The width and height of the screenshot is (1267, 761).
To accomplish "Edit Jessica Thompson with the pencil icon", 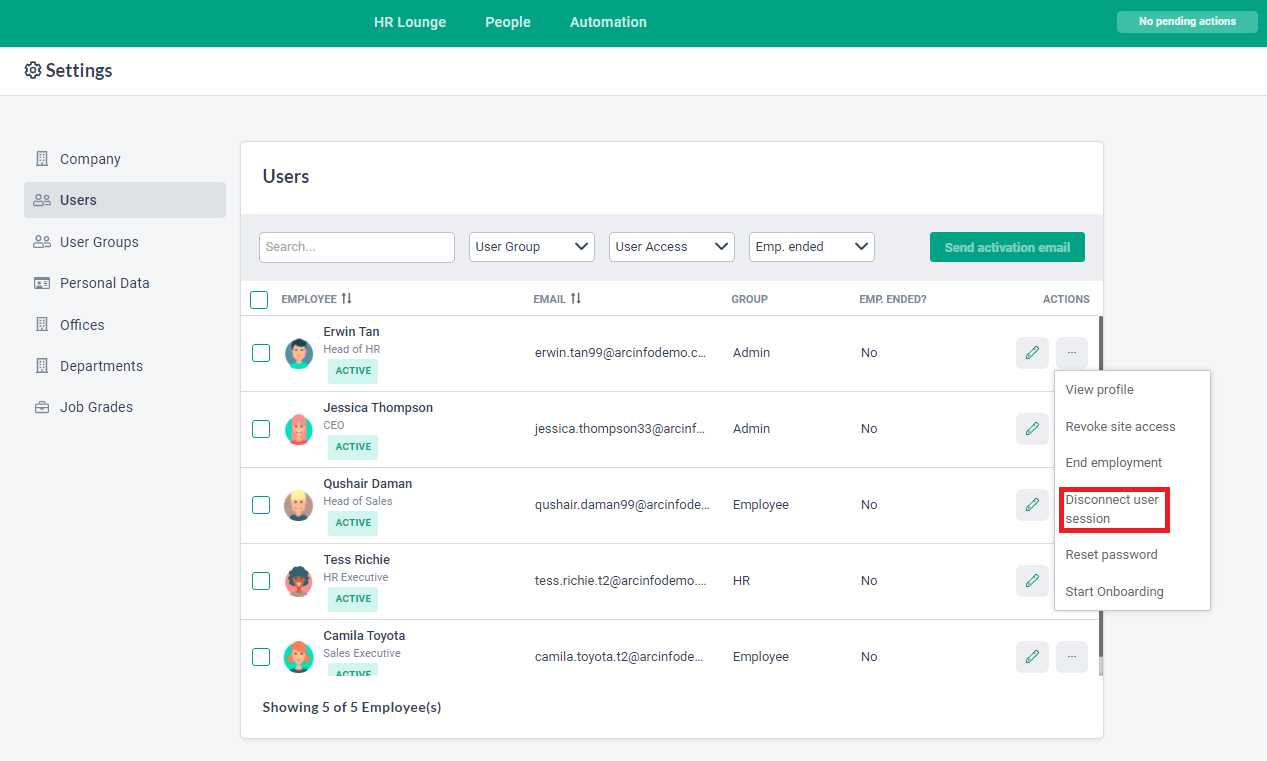I will 1032,429.
